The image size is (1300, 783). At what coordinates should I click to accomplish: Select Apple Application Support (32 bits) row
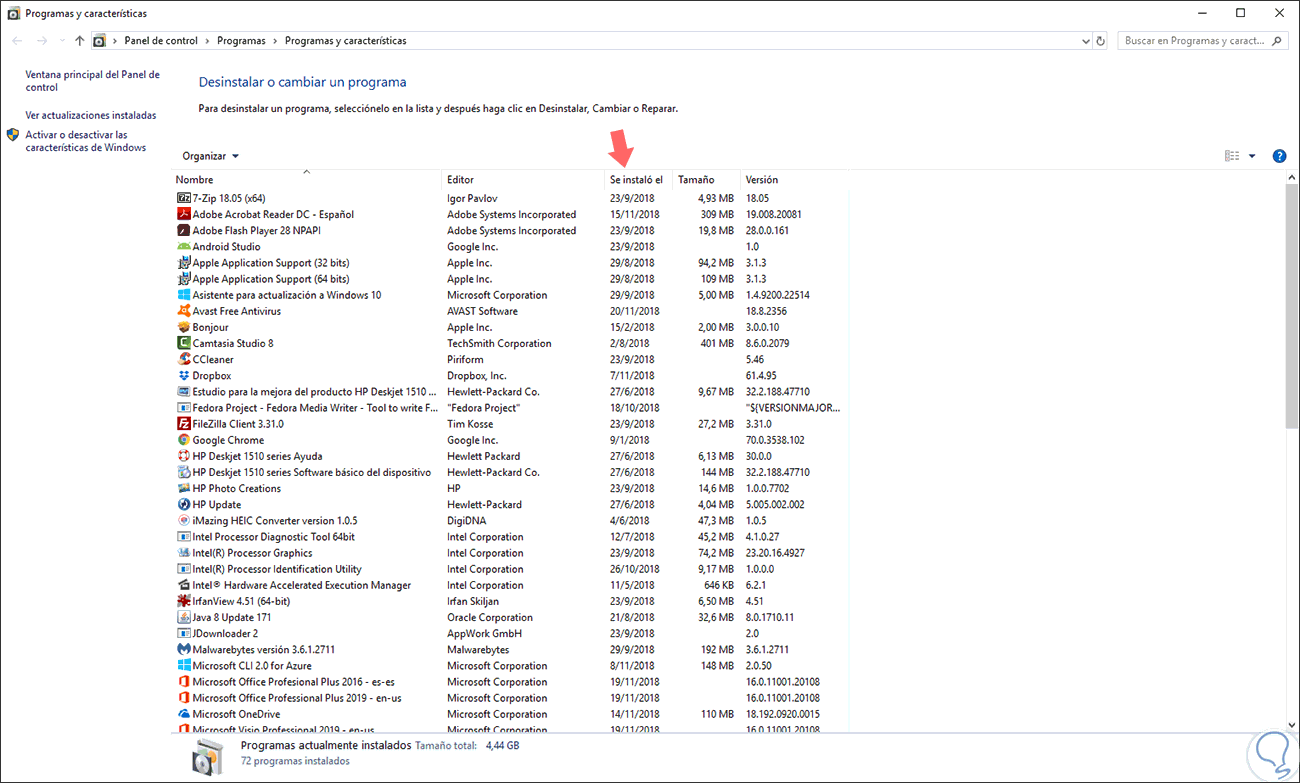(510, 263)
